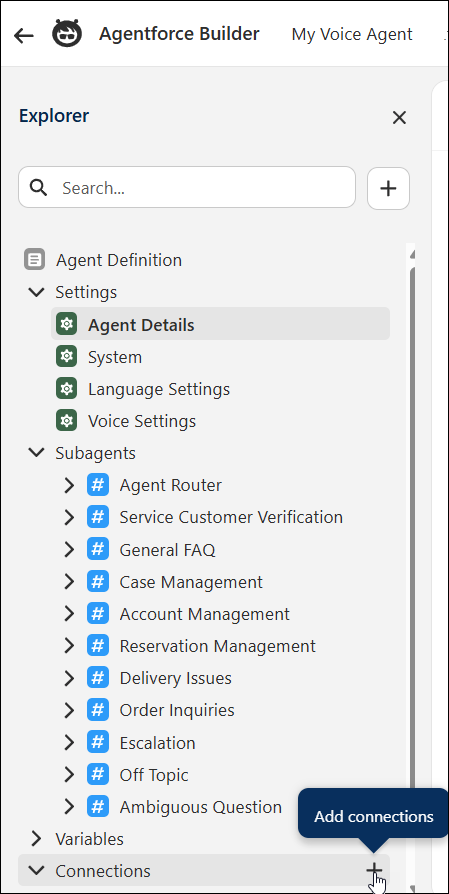Click the gear icon beside Voice Settings
449x894 pixels.
(x=67, y=421)
